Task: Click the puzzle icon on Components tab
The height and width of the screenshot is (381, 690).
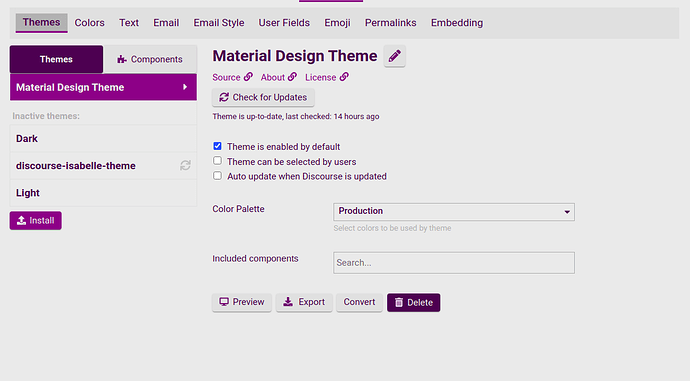Action: point(122,59)
